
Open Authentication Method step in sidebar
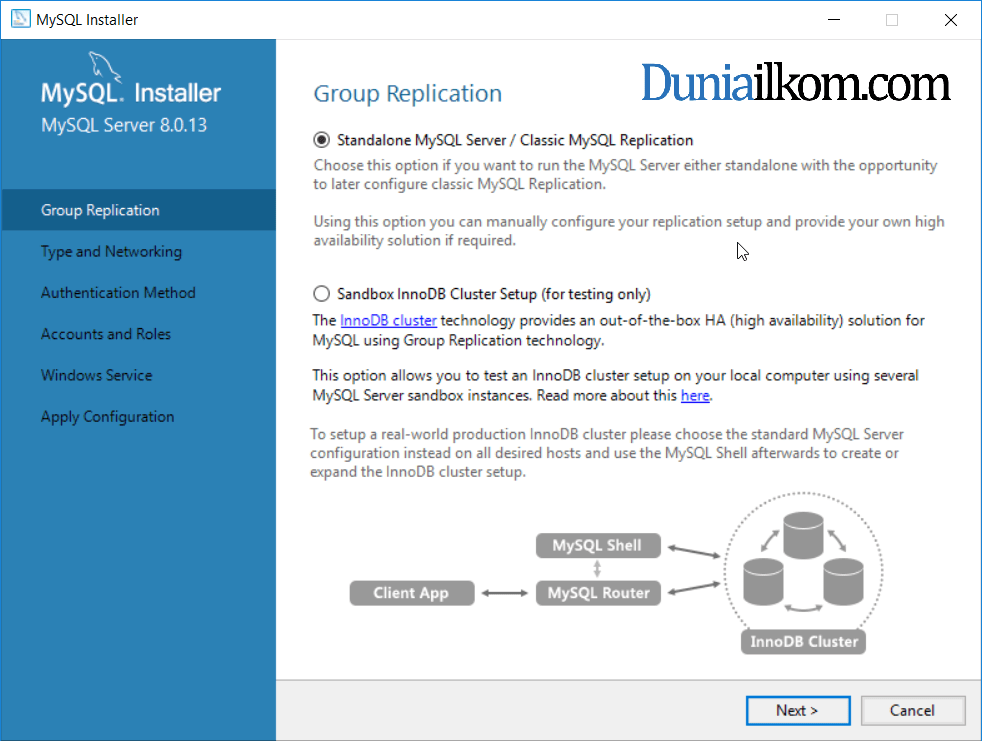(138, 293)
